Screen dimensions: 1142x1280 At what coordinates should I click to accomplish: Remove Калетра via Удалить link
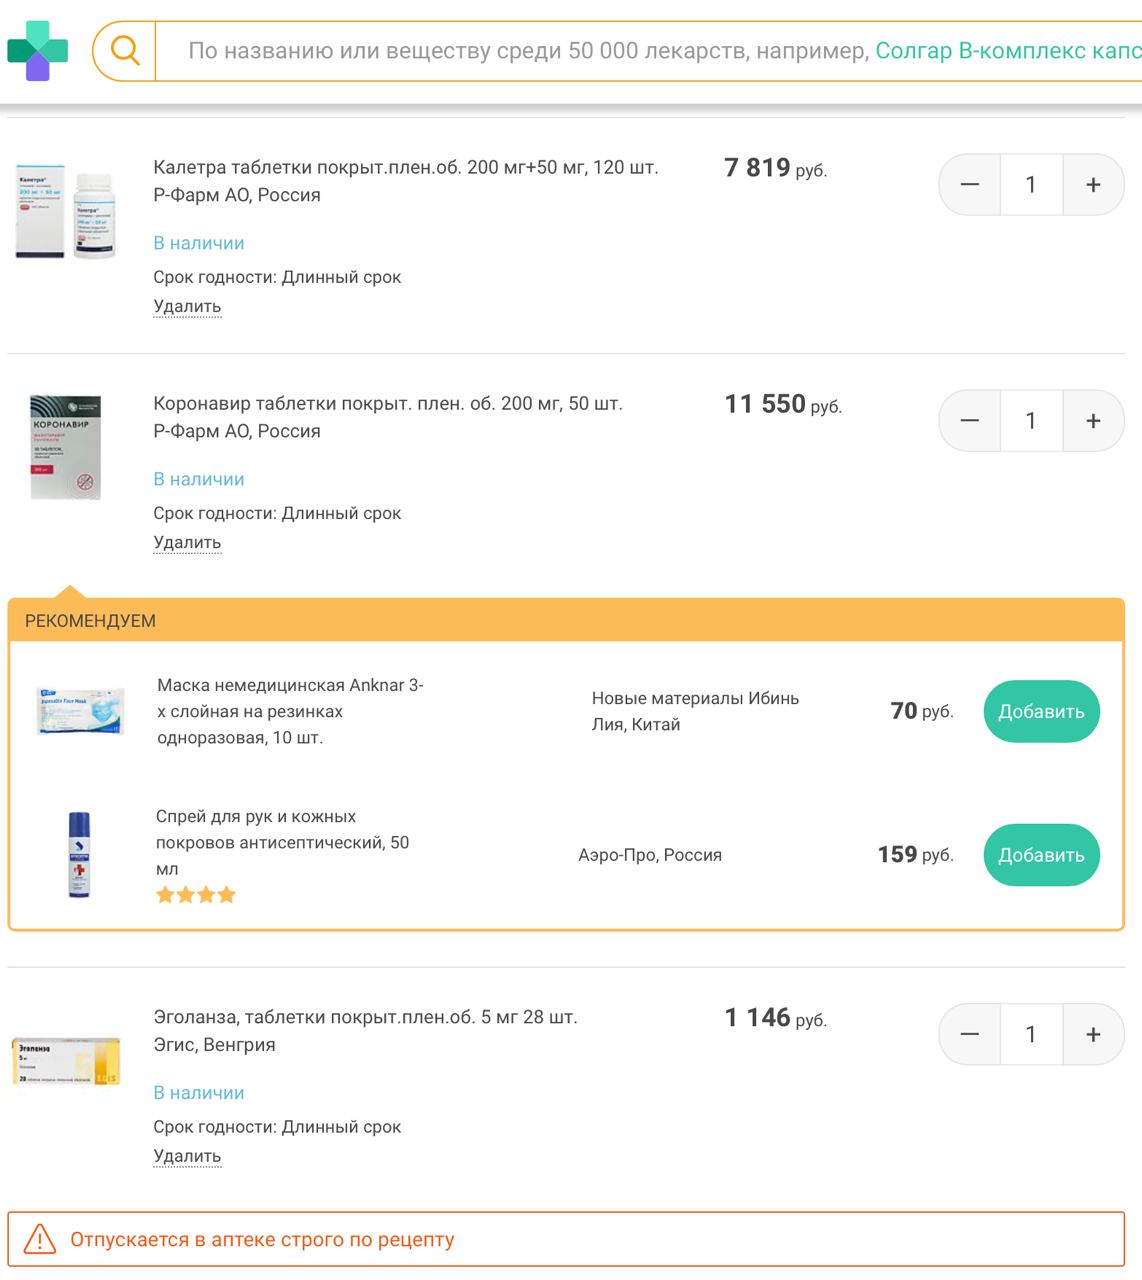187,307
